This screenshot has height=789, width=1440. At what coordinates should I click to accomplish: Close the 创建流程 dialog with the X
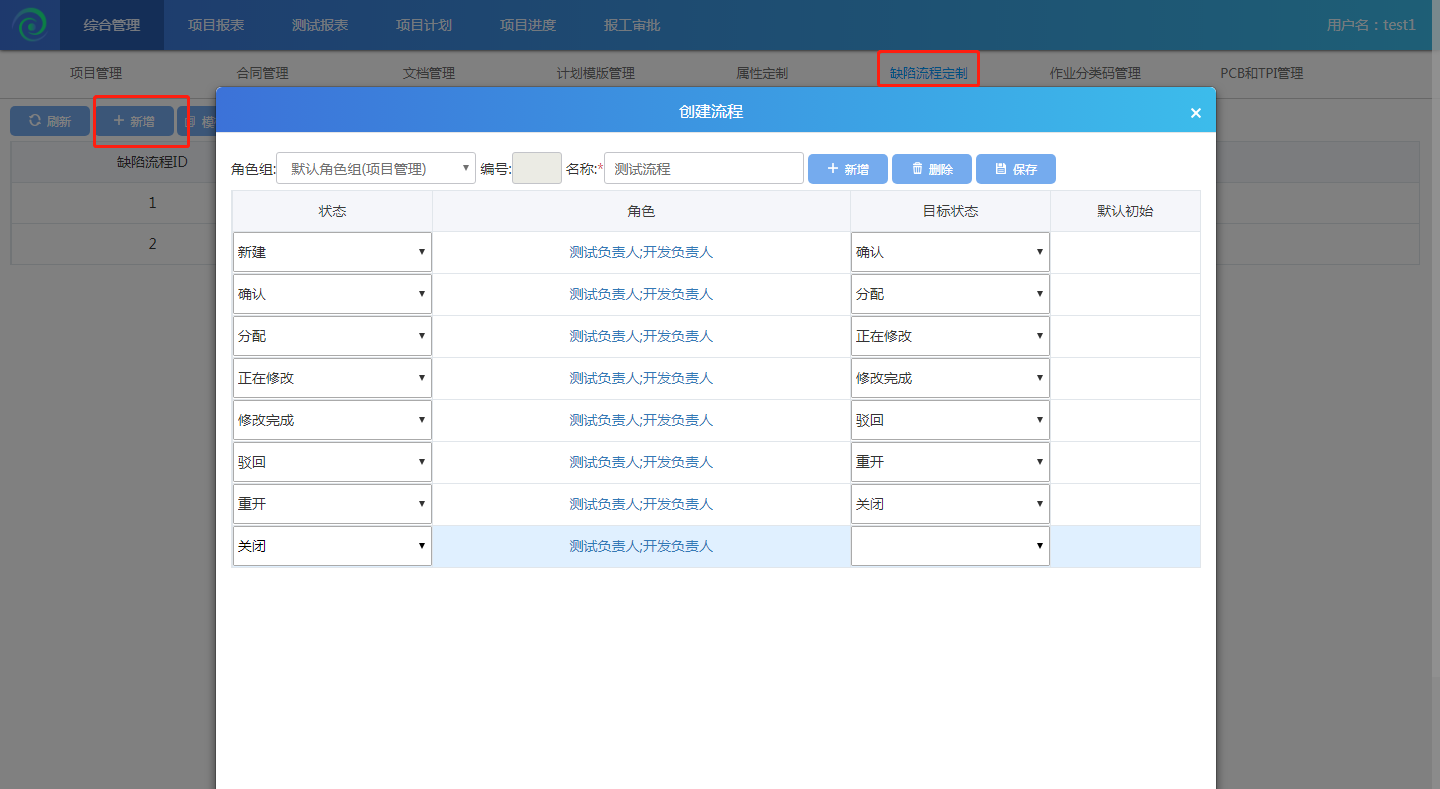[1195, 113]
